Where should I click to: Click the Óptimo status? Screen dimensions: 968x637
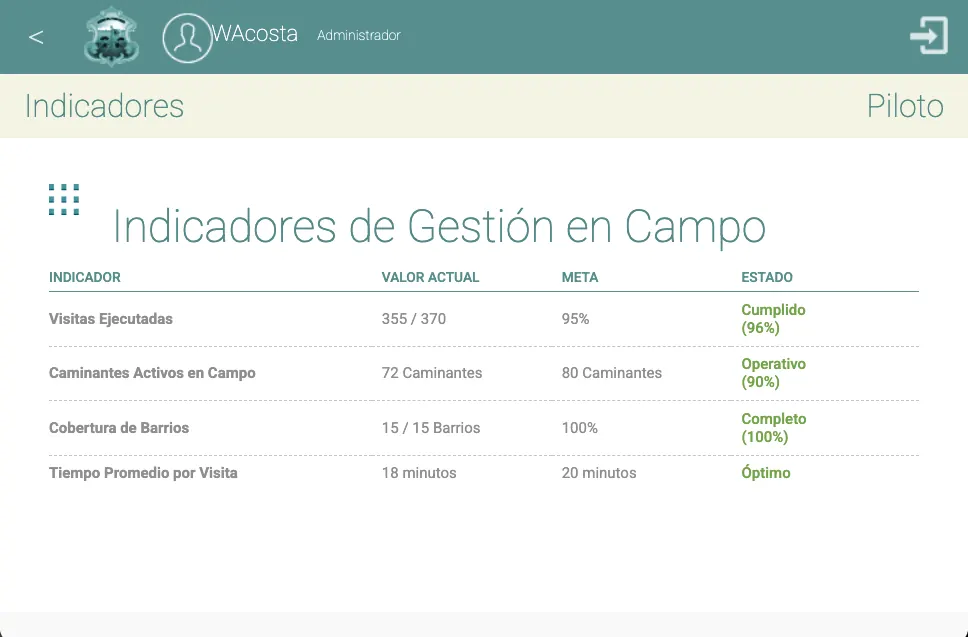766,473
